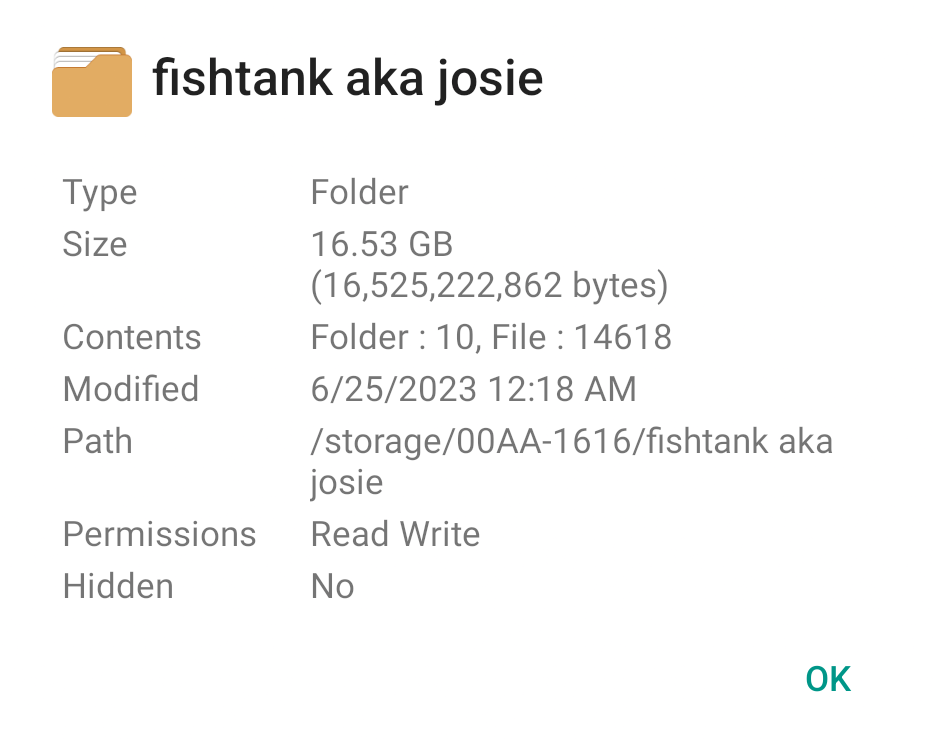Viewport: 934px width, 742px height.
Task: Click the Hidden value 'No'
Action: 332,586
